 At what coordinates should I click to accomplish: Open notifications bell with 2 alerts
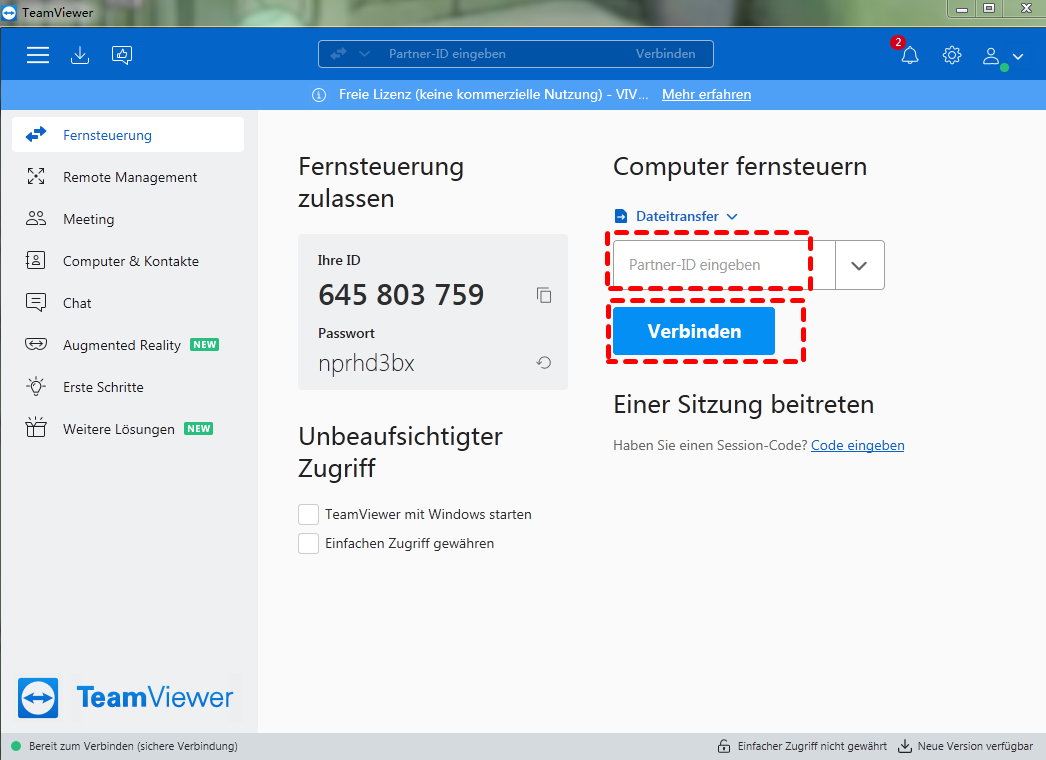pos(909,55)
